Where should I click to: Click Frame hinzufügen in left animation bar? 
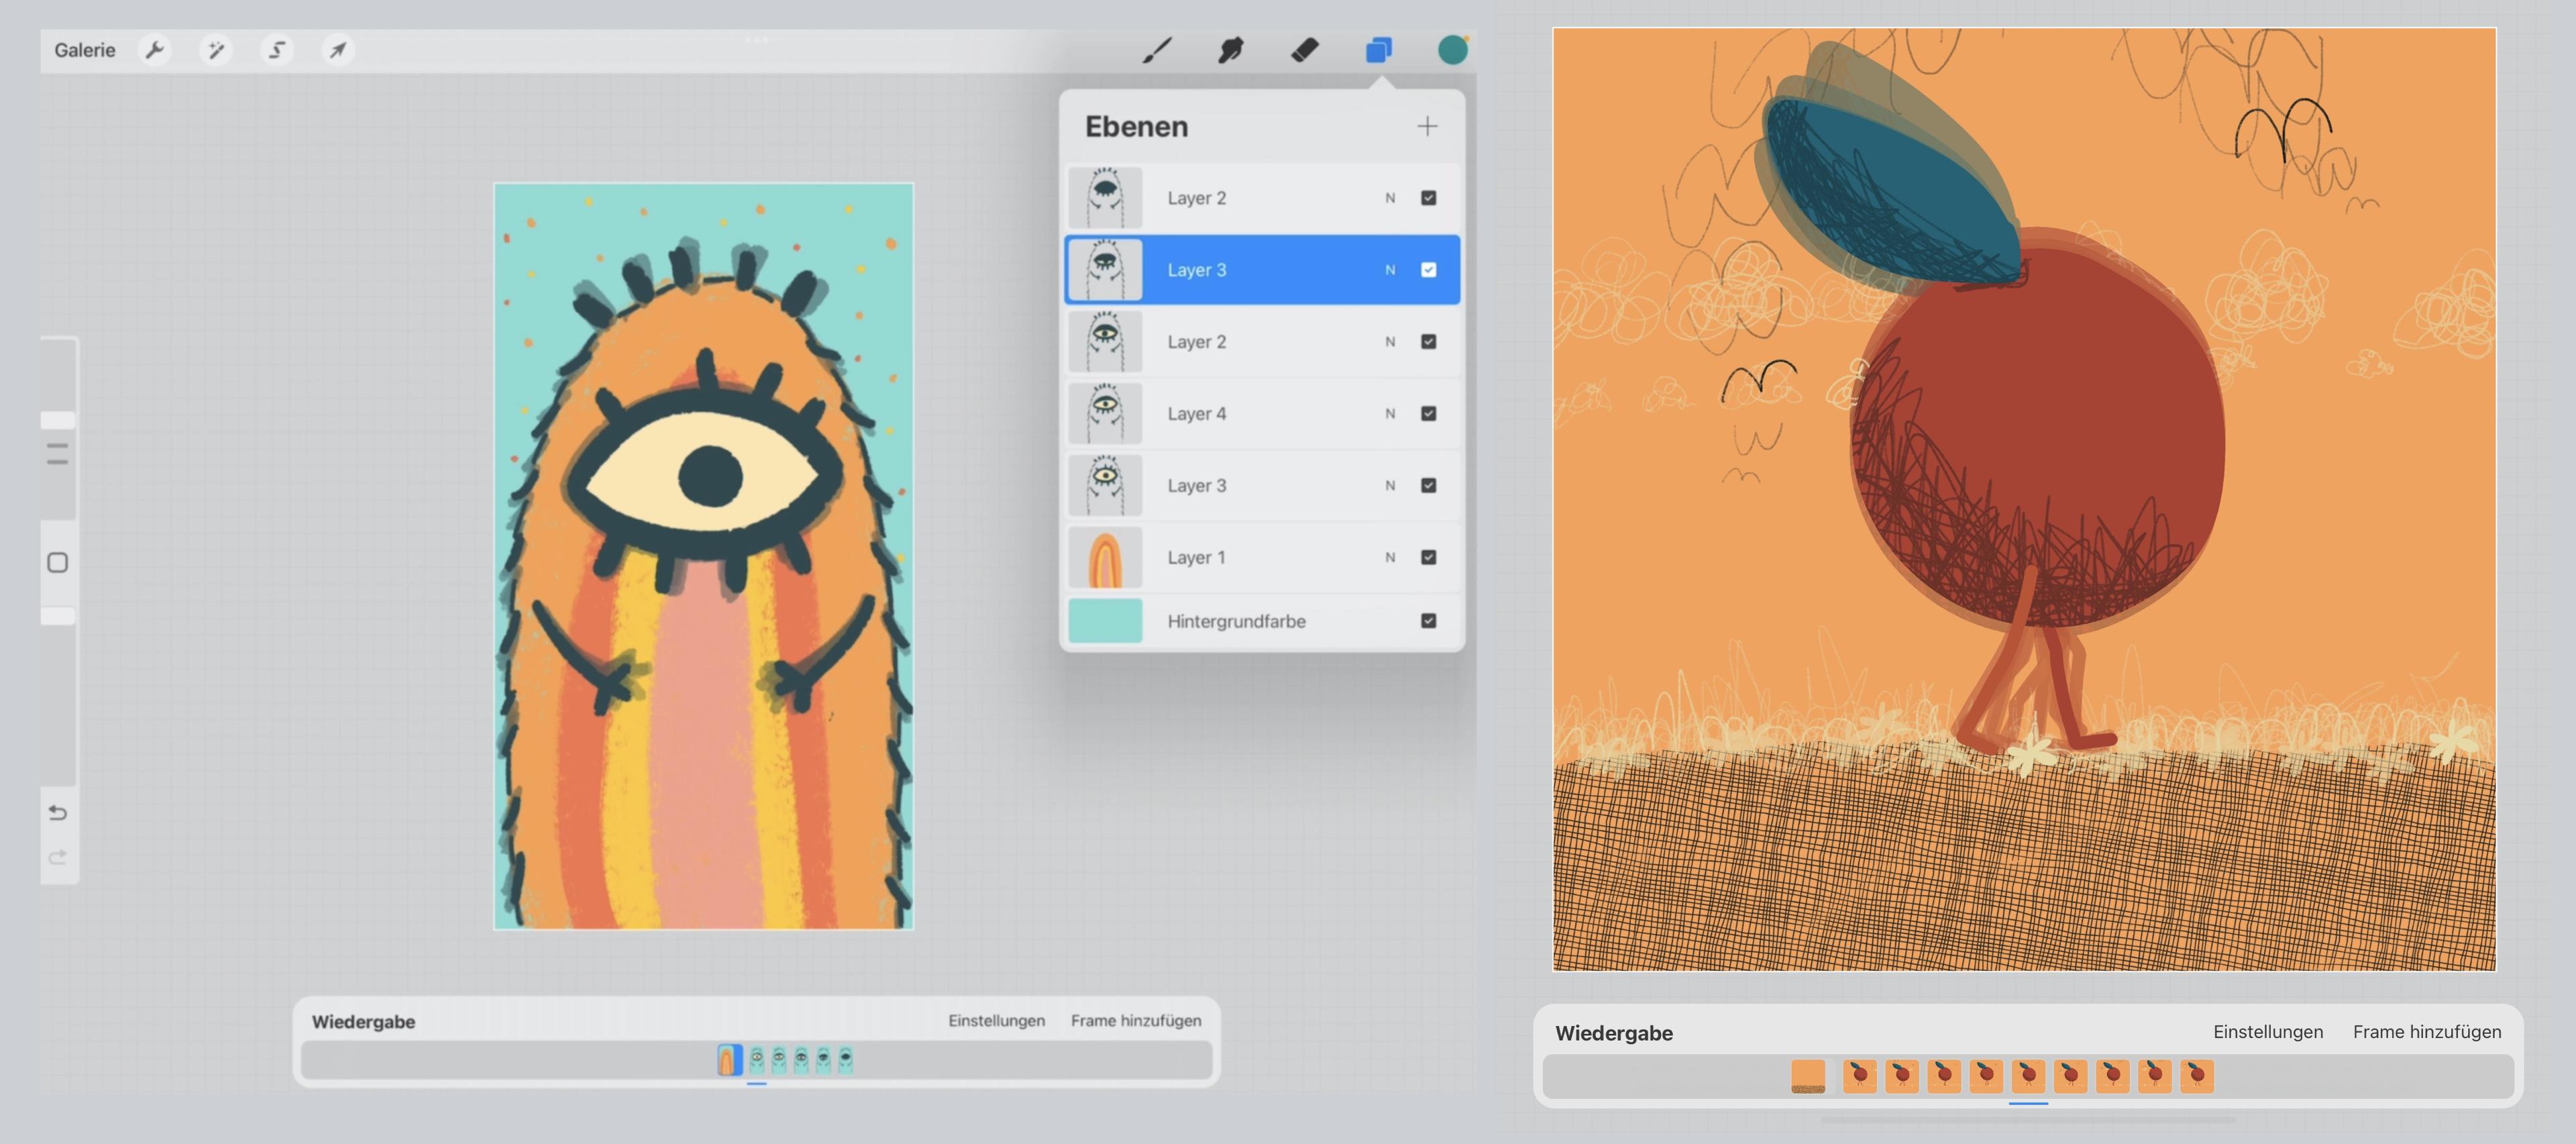[x=1136, y=1021]
